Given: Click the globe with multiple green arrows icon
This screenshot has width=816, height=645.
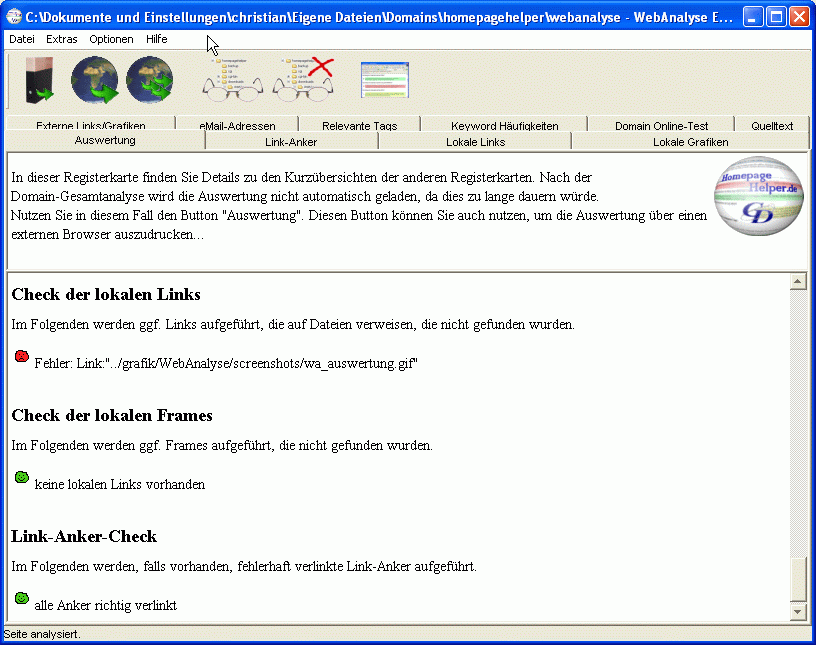Looking at the screenshot, I should coord(149,81).
